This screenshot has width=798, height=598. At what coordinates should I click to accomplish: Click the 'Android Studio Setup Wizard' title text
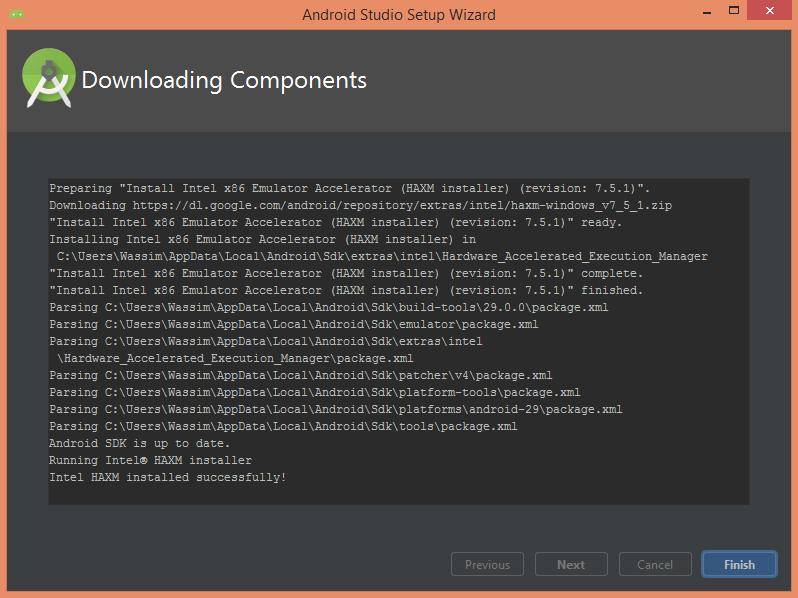click(x=399, y=15)
